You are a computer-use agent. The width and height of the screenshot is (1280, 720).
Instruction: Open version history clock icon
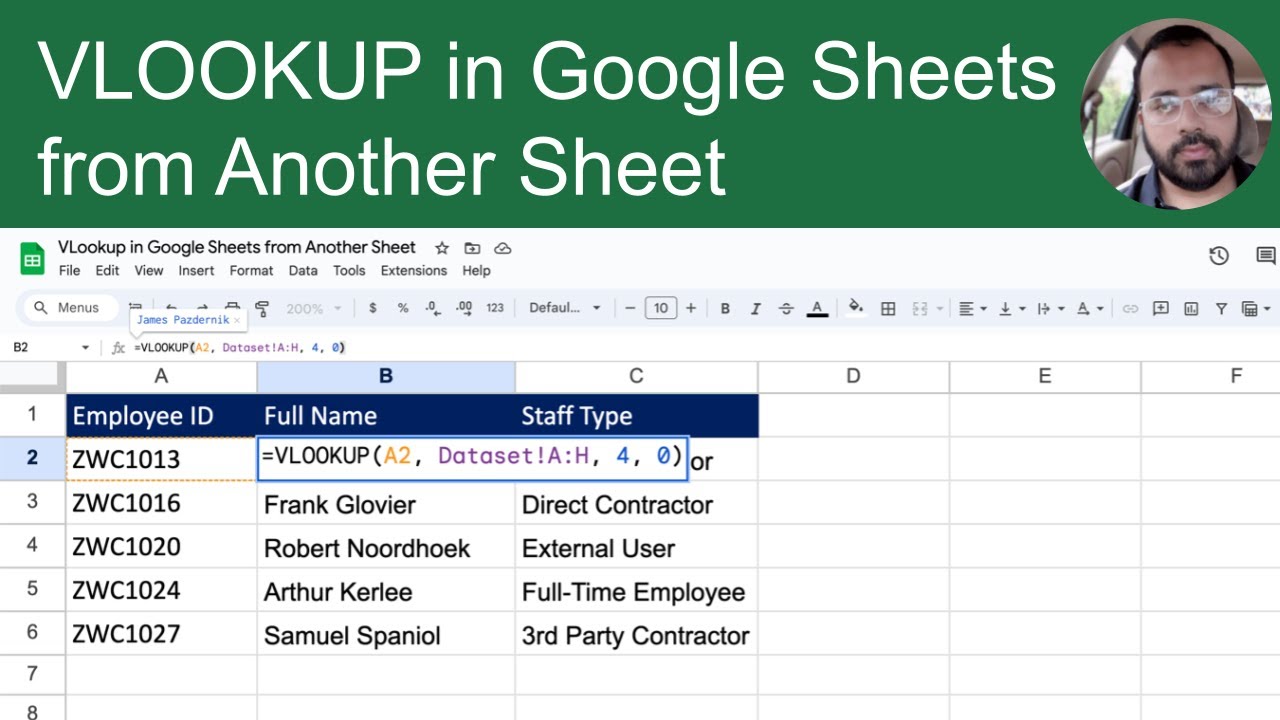(1219, 256)
